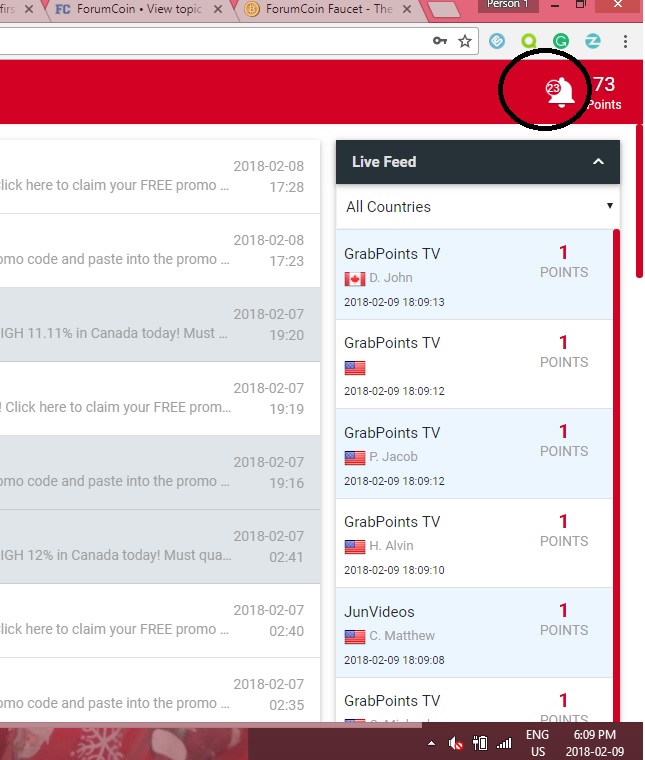Show hidden system tray icons

tap(431, 743)
